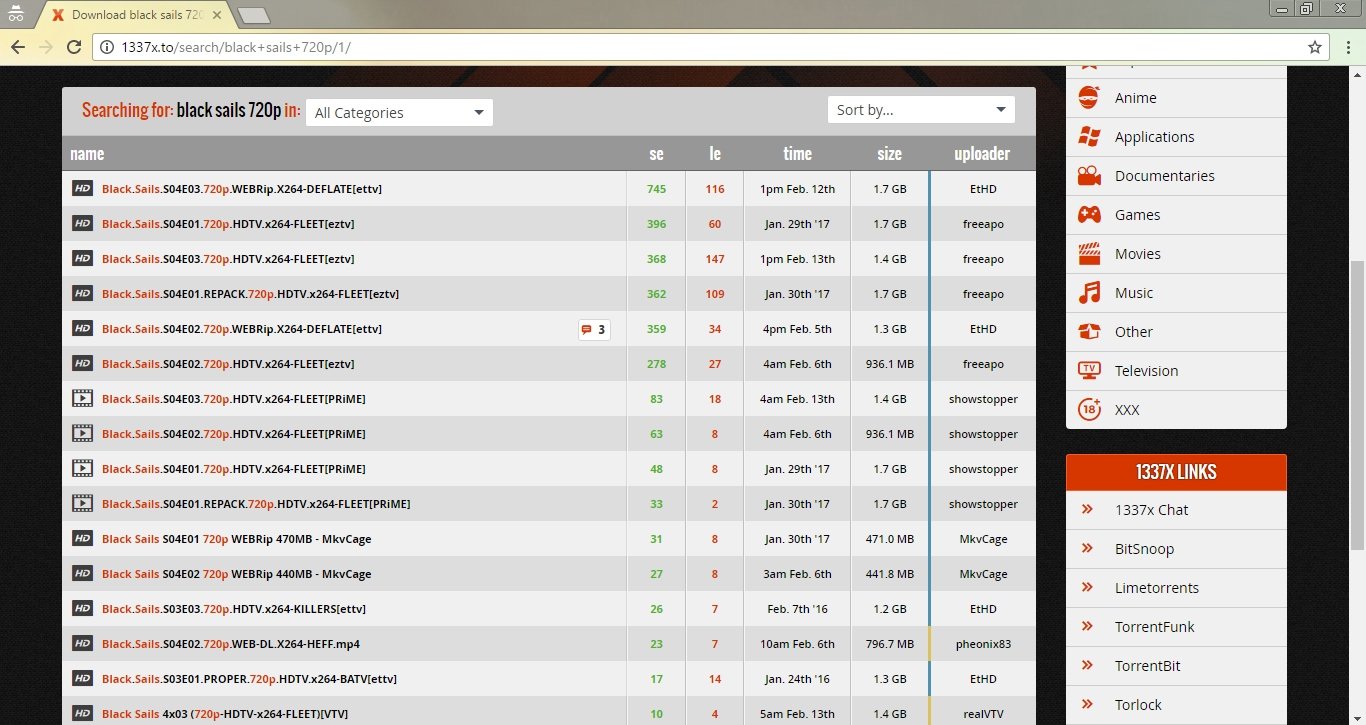The width and height of the screenshot is (1366, 725).
Task: Click the arrow icon beside 1337x Chat
Action: coord(1087,509)
